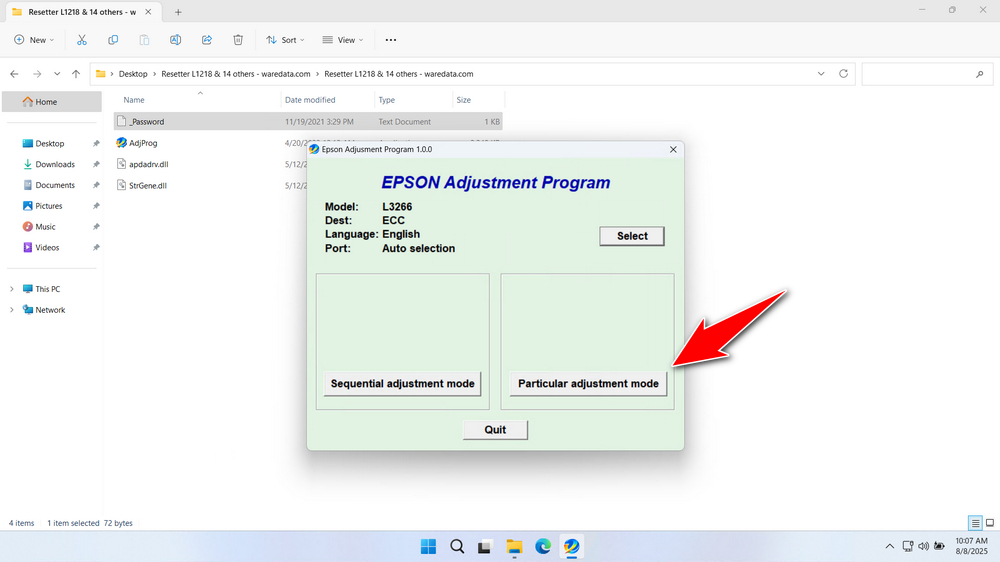Click the Delete trash icon
1000x562 pixels.
pyautogui.click(x=238, y=40)
